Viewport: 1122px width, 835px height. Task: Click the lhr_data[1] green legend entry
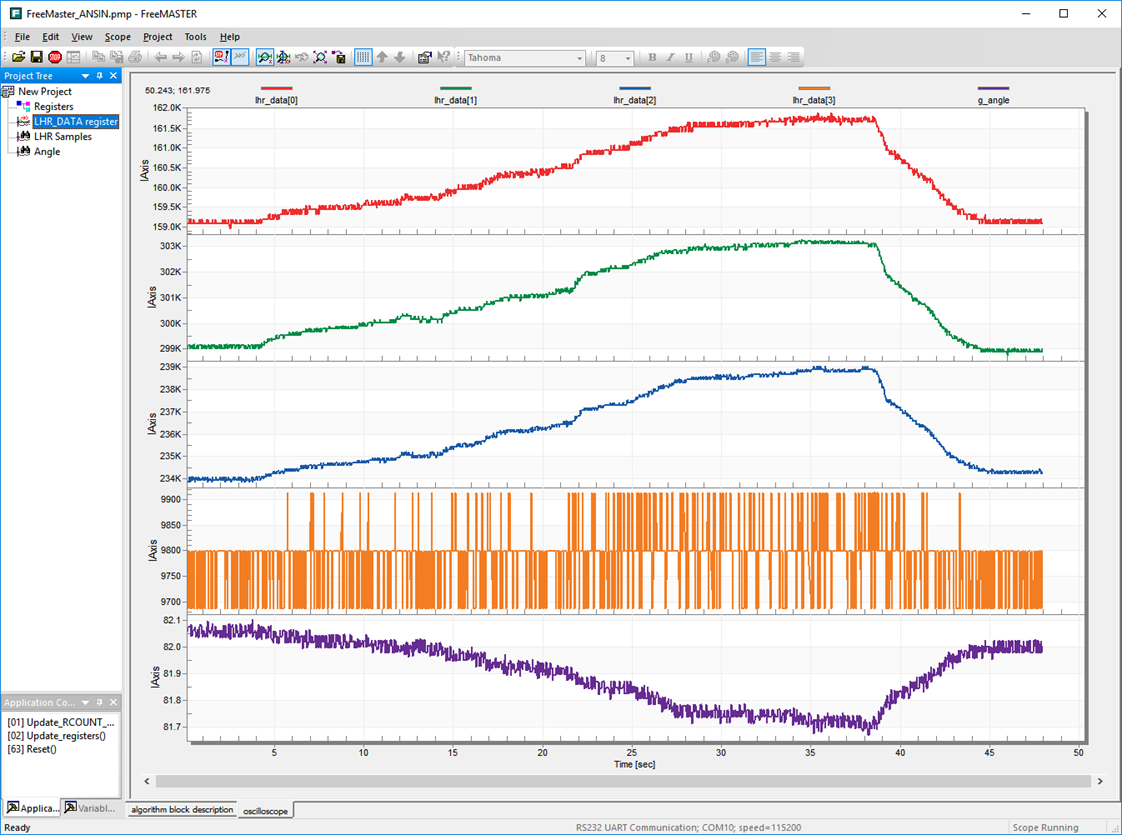(x=455, y=95)
